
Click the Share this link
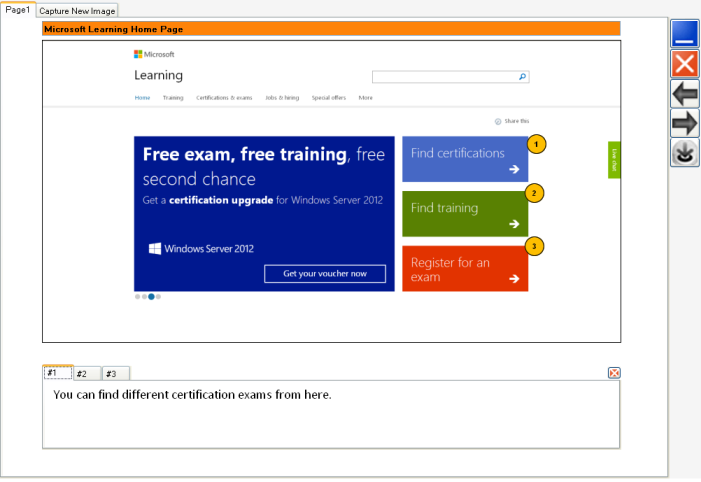[512, 121]
